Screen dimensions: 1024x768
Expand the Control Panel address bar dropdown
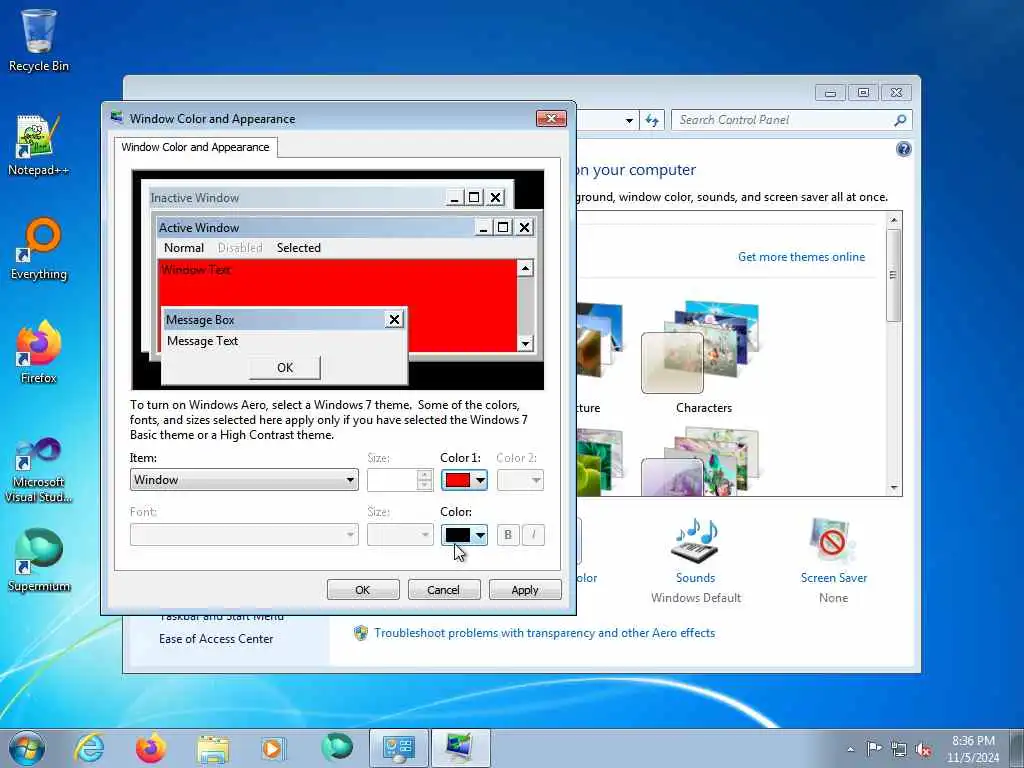629,120
